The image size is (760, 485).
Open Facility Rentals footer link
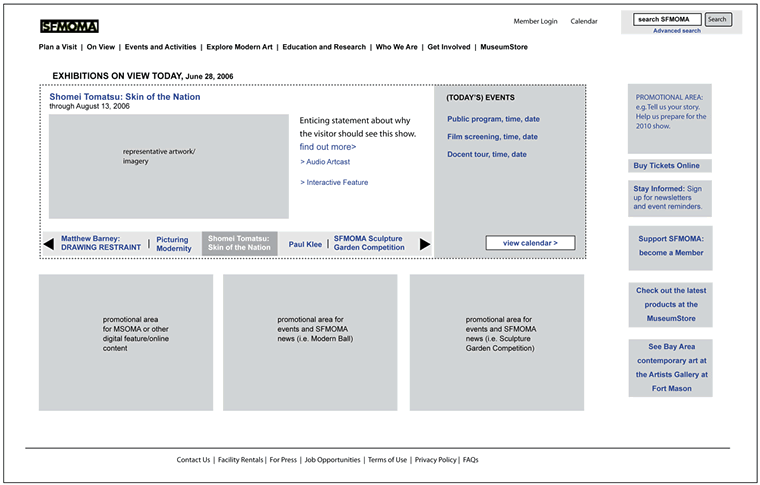pyautogui.click(x=240, y=460)
